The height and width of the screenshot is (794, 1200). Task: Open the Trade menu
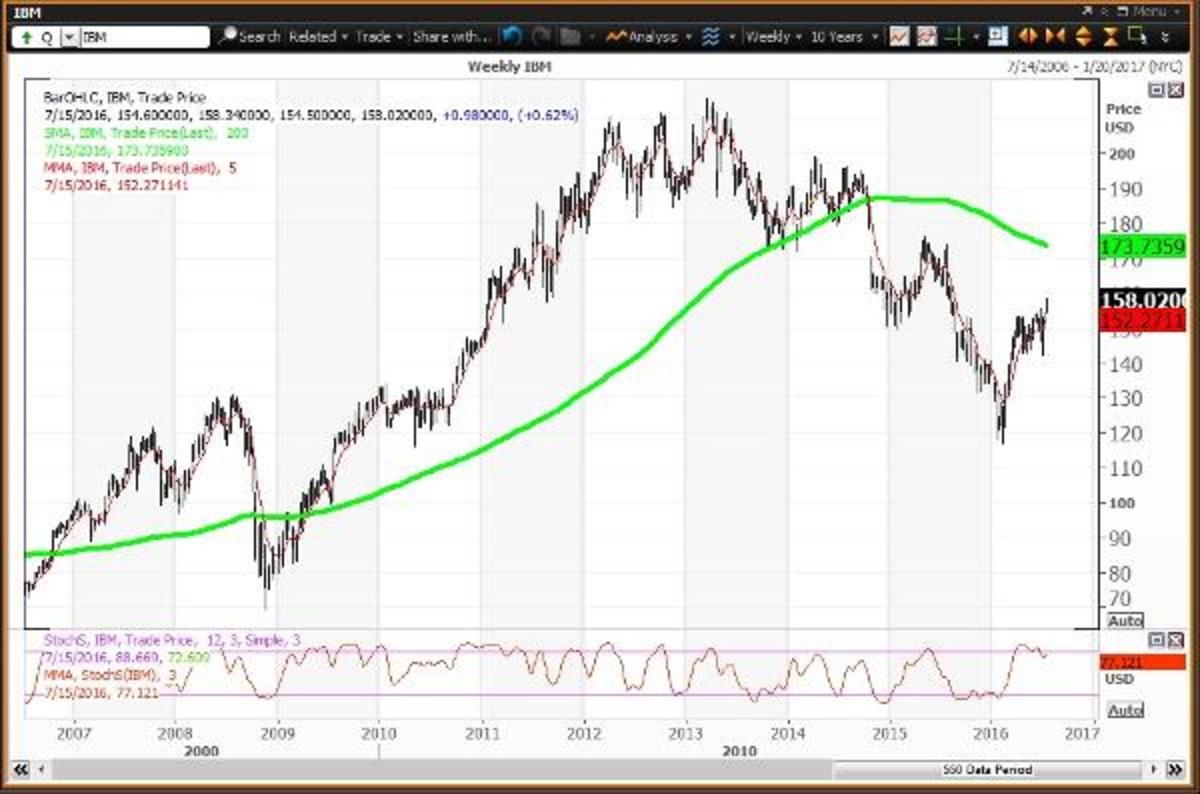tap(379, 36)
